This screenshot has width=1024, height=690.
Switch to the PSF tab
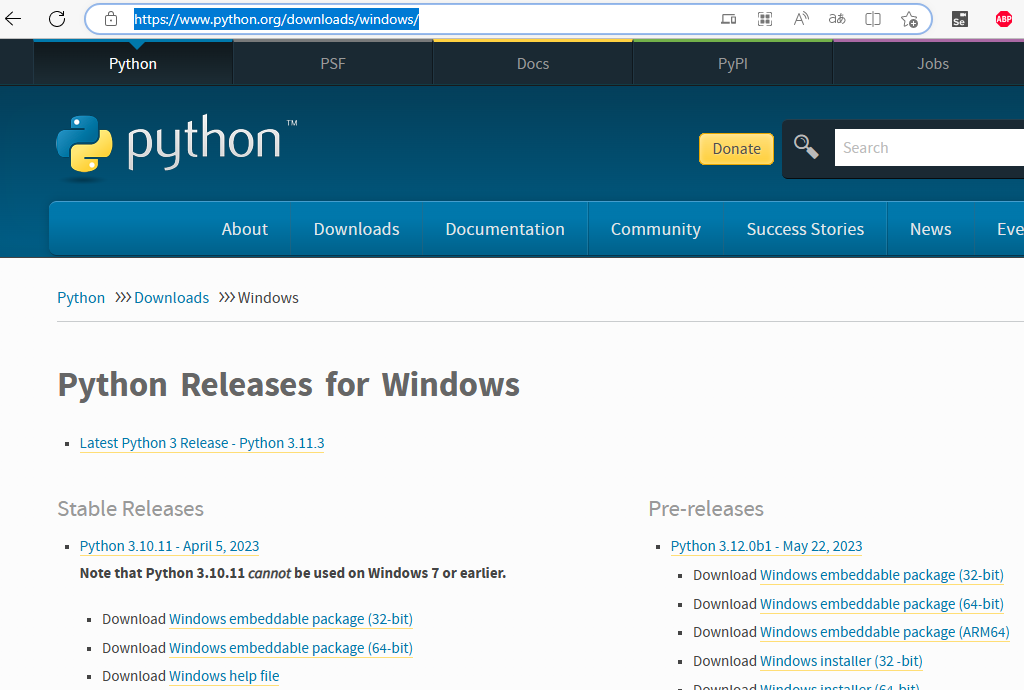click(332, 63)
